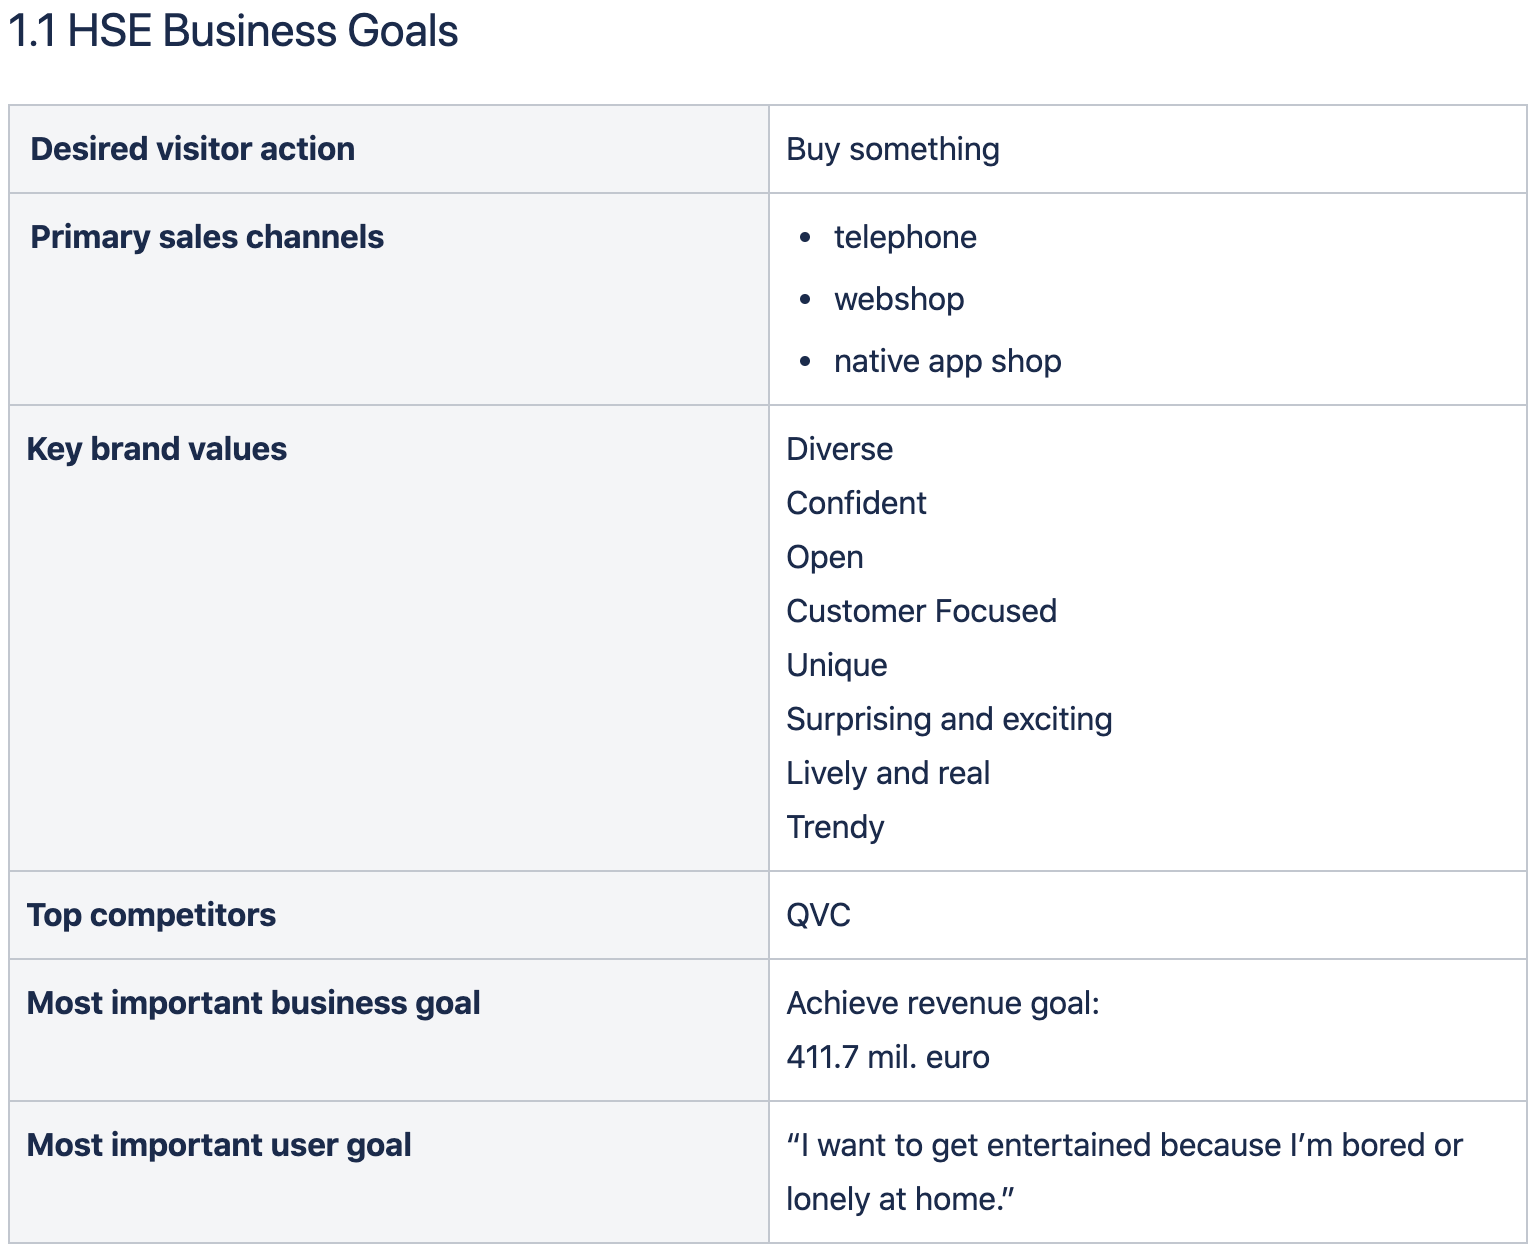1534x1254 pixels.
Task: Click 'Surprising and exciting' brand value
Action: [949, 719]
